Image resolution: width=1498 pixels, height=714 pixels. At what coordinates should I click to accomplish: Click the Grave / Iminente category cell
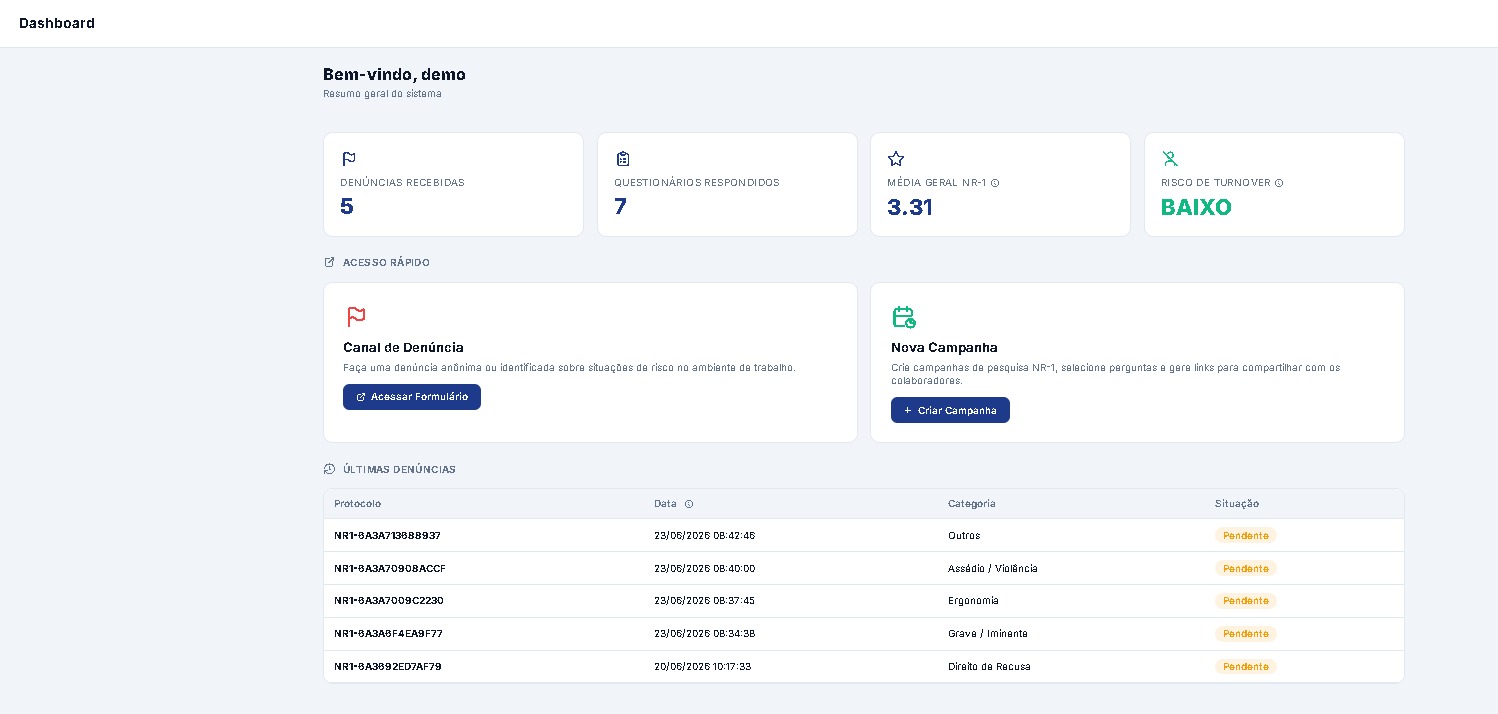[988, 634]
